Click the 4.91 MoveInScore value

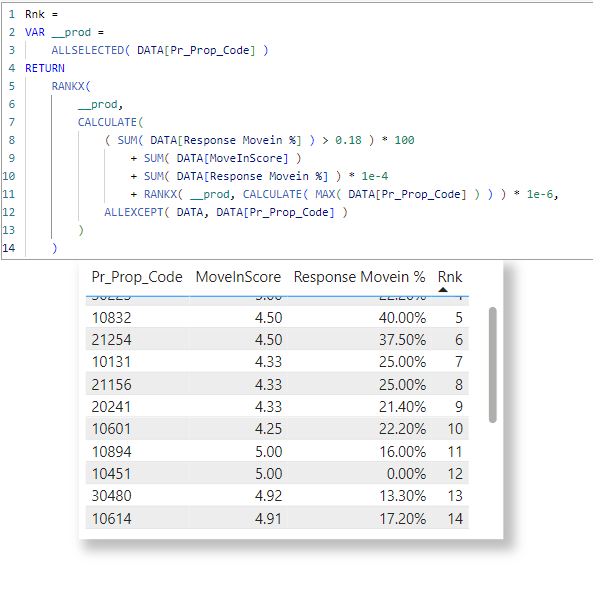tap(268, 518)
